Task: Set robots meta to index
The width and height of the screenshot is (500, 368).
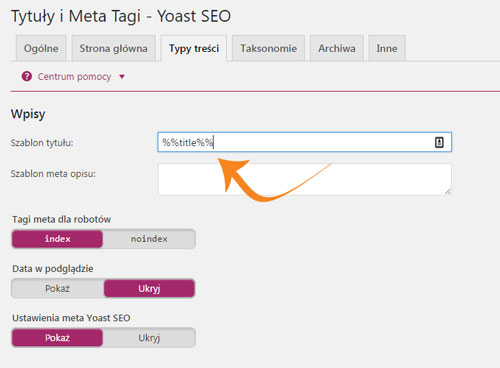Action: tap(57, 239)
